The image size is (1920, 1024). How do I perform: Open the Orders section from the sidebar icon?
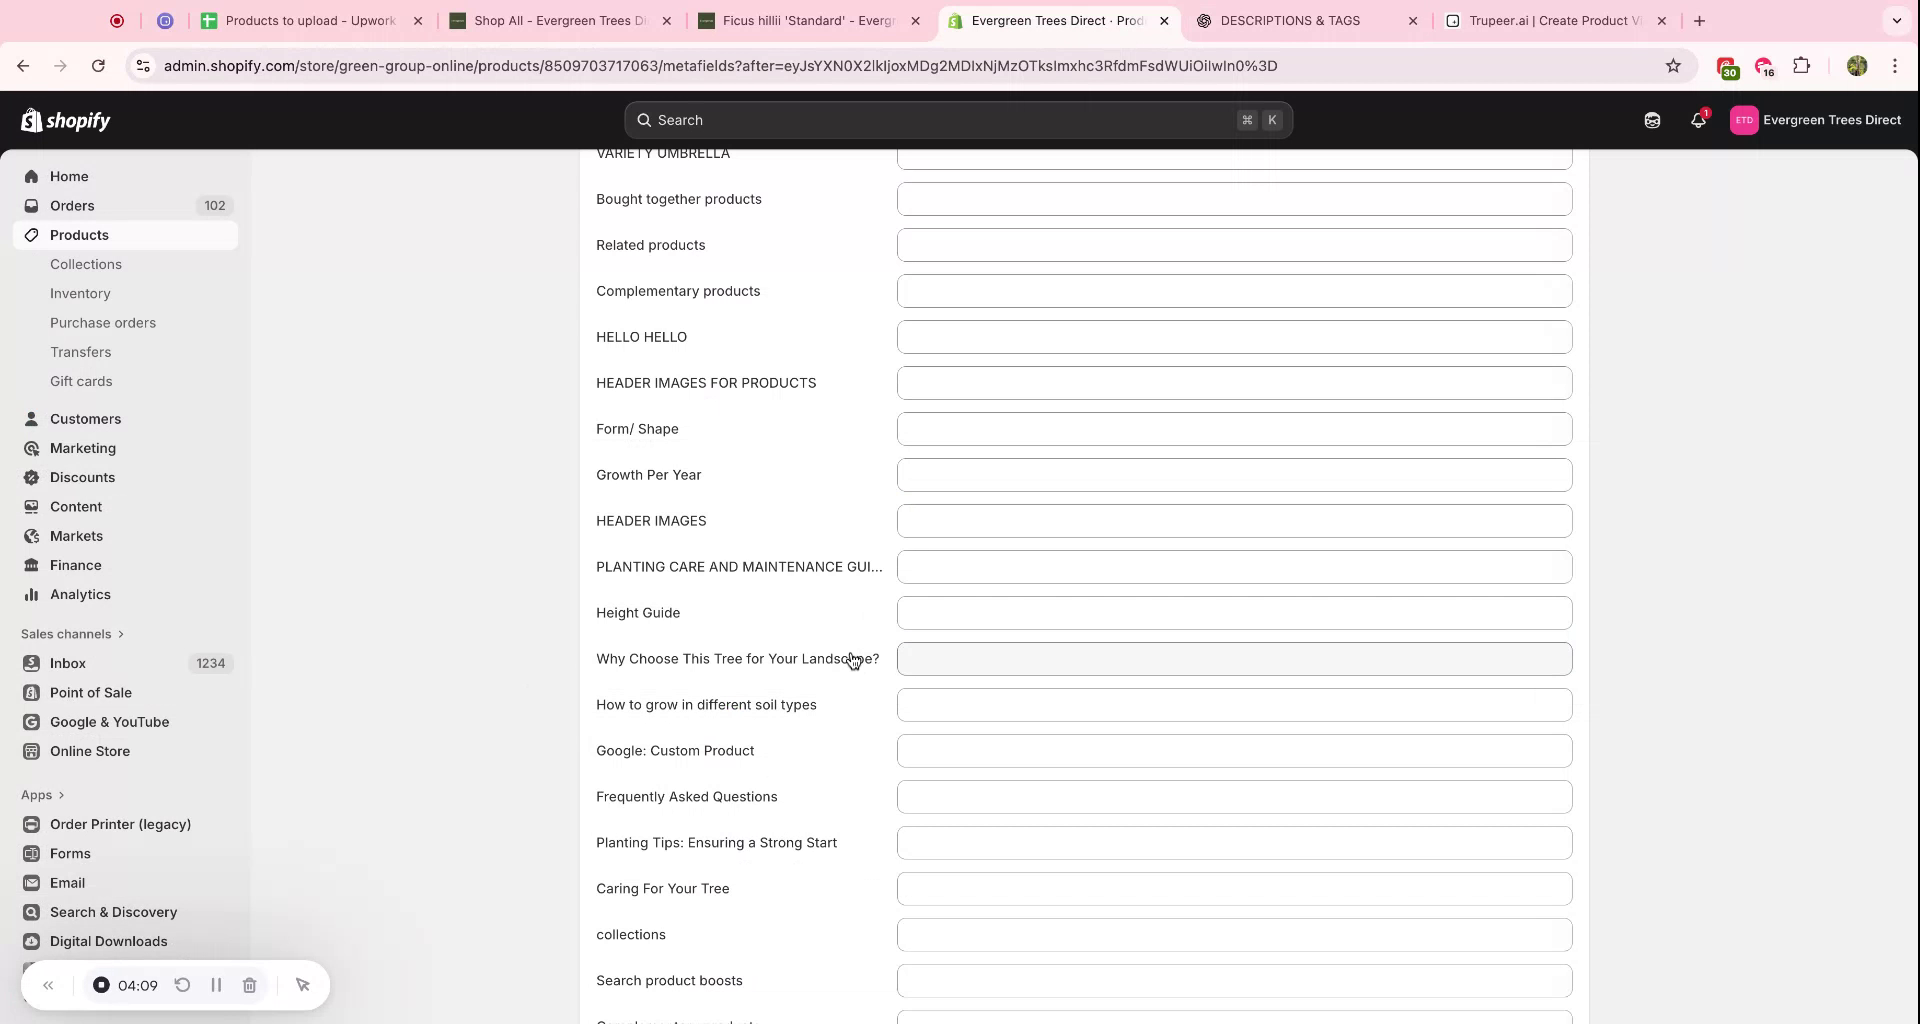pos(32,205)
